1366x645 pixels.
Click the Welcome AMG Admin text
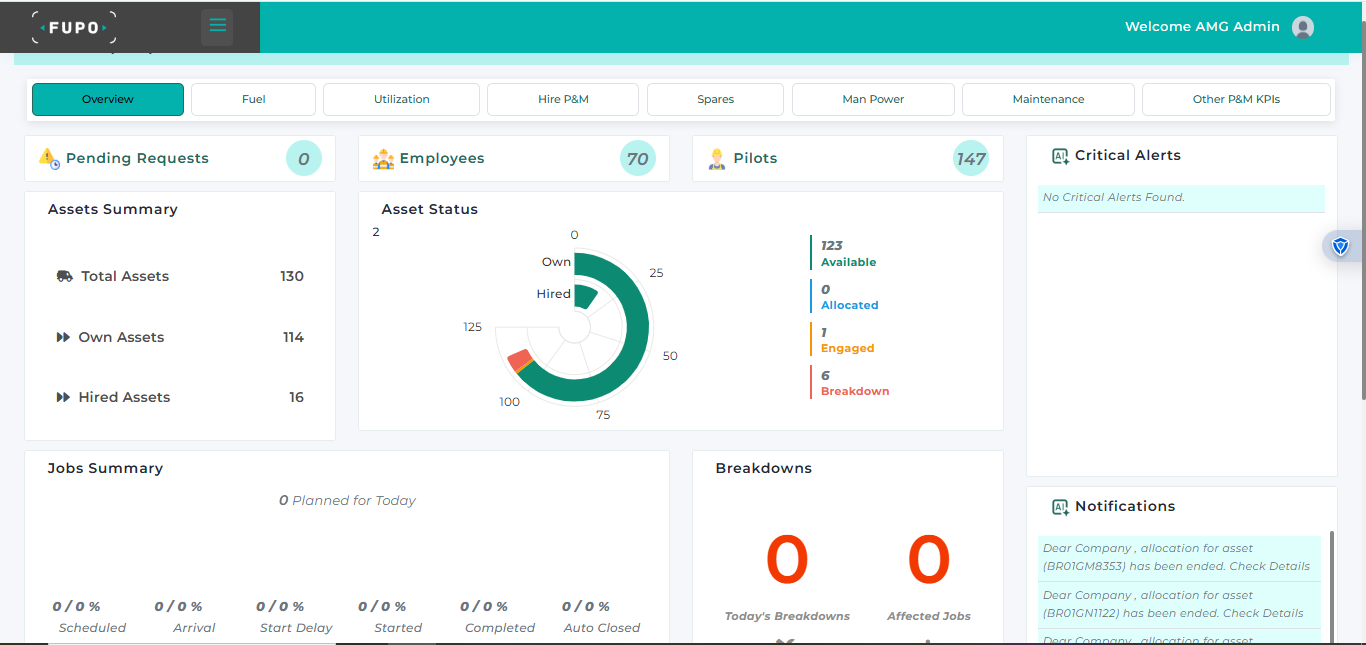[1202, 27]
